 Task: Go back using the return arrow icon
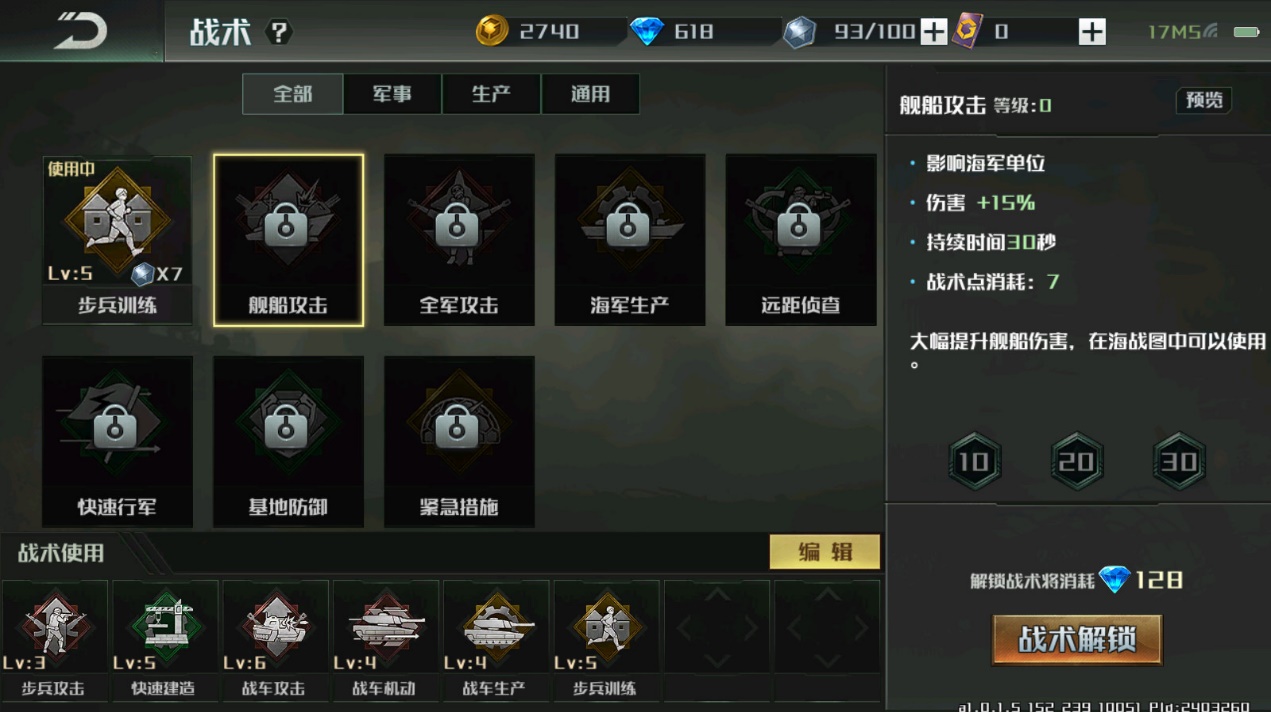[81, 31]
